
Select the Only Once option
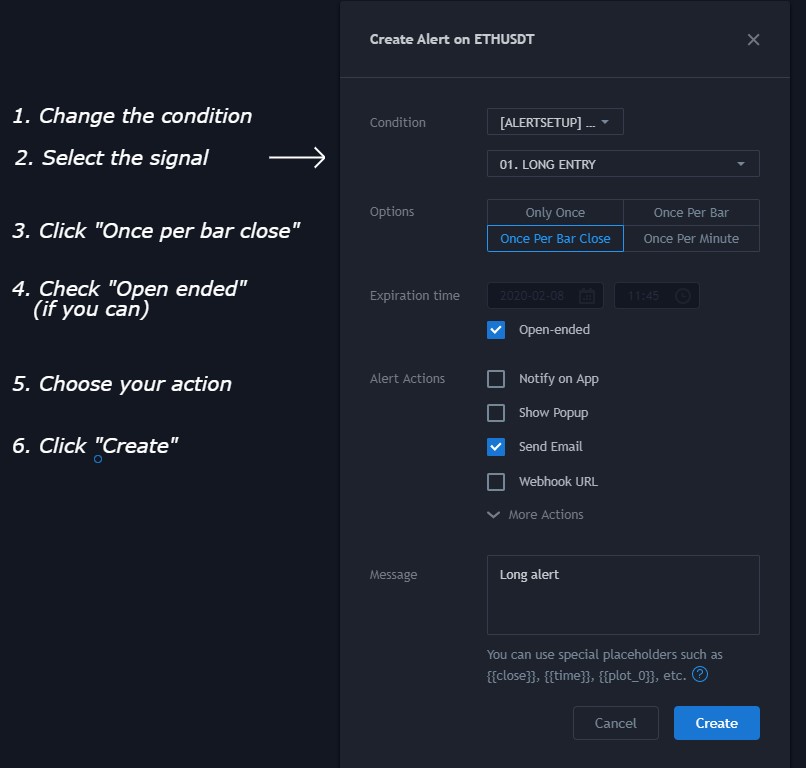click(x=555, y=212)
